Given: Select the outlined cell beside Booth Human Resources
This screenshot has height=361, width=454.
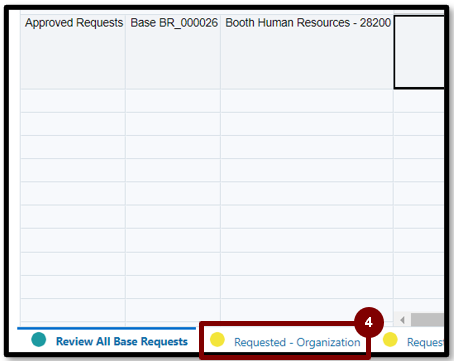Looking at the screenshot, I should click(x=419, y=52).
